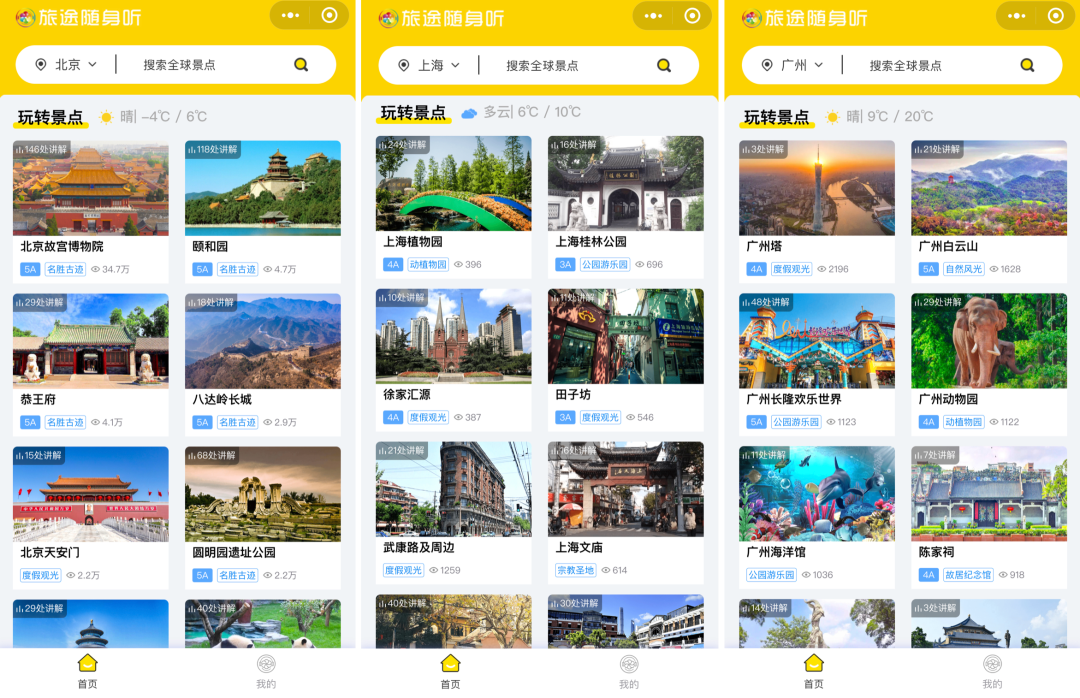Switch to the 首页 tab in the 上海 screen
Image resolution: width=1080 pixels, height=698 pixels.
(x=450, y=672)
